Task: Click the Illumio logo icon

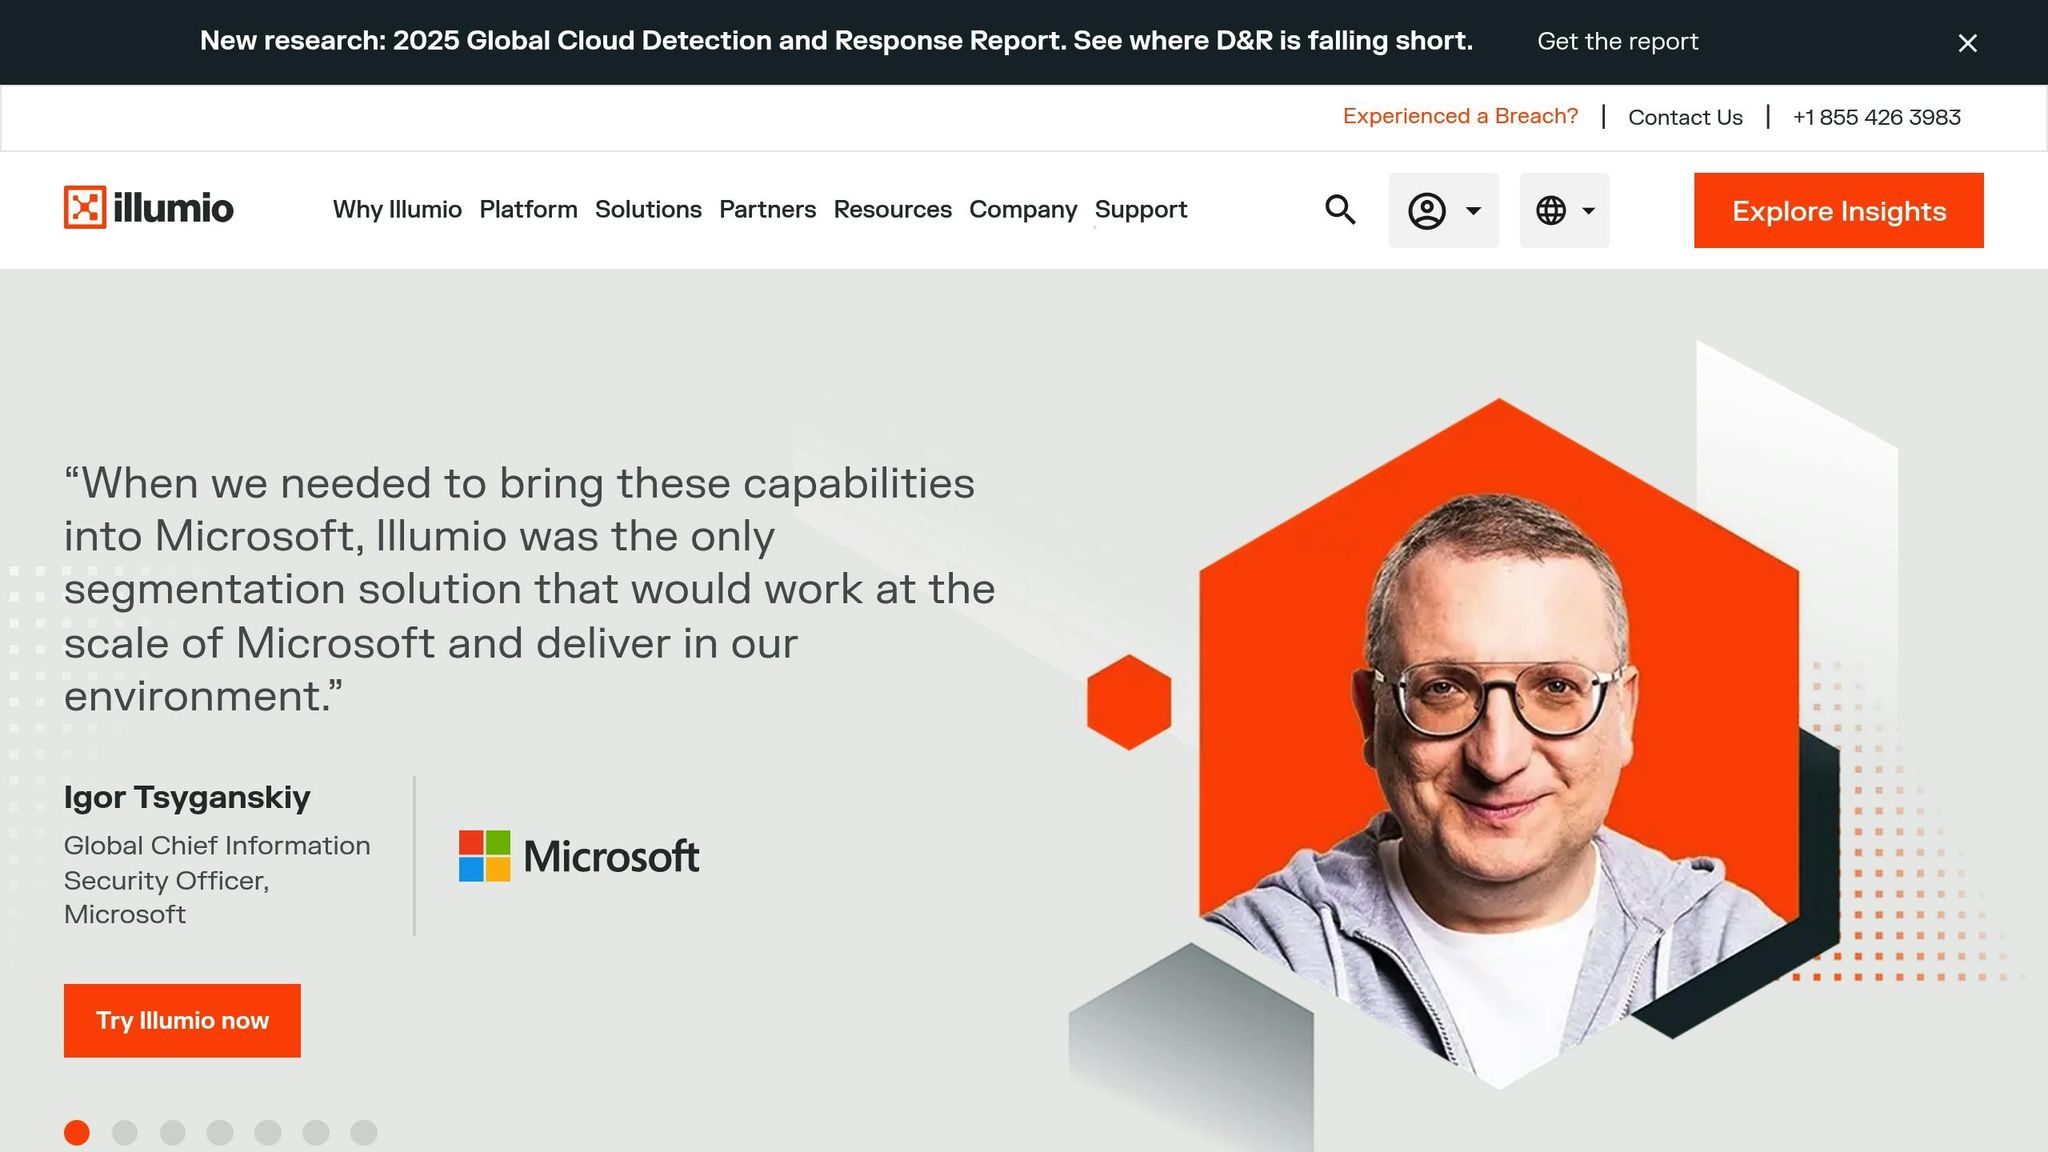Action: tap(85, 208)
